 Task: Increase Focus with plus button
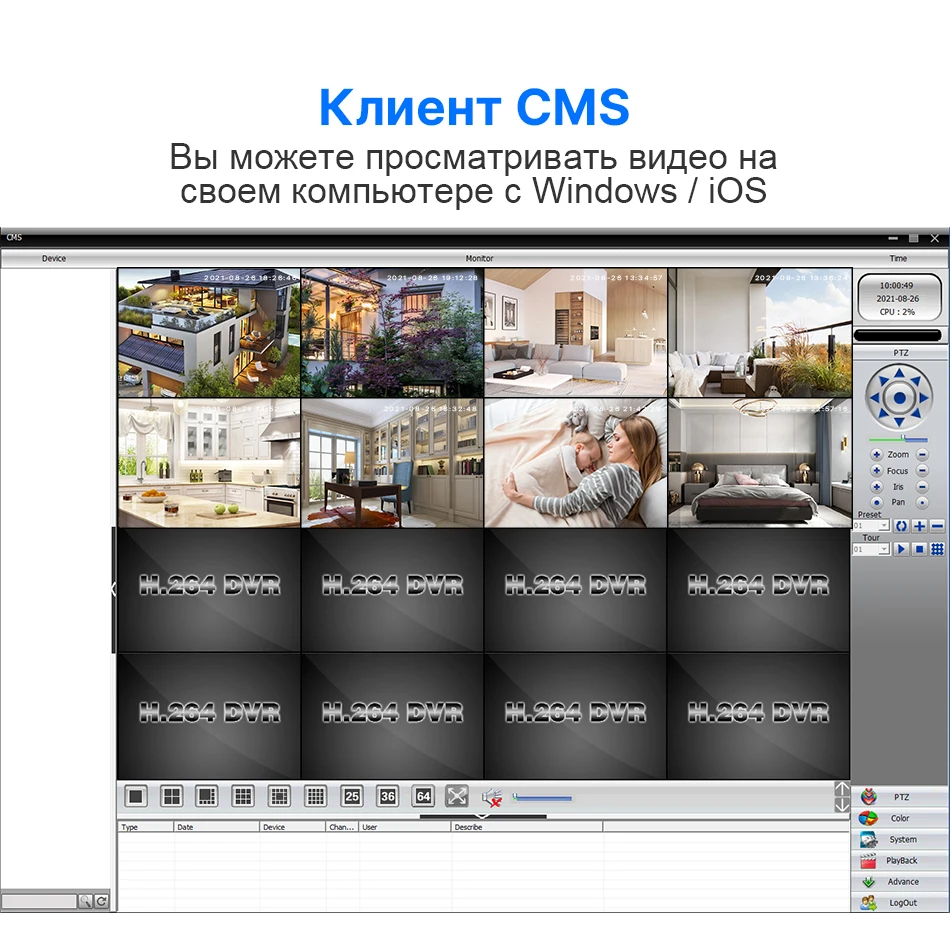click(876, 471)
